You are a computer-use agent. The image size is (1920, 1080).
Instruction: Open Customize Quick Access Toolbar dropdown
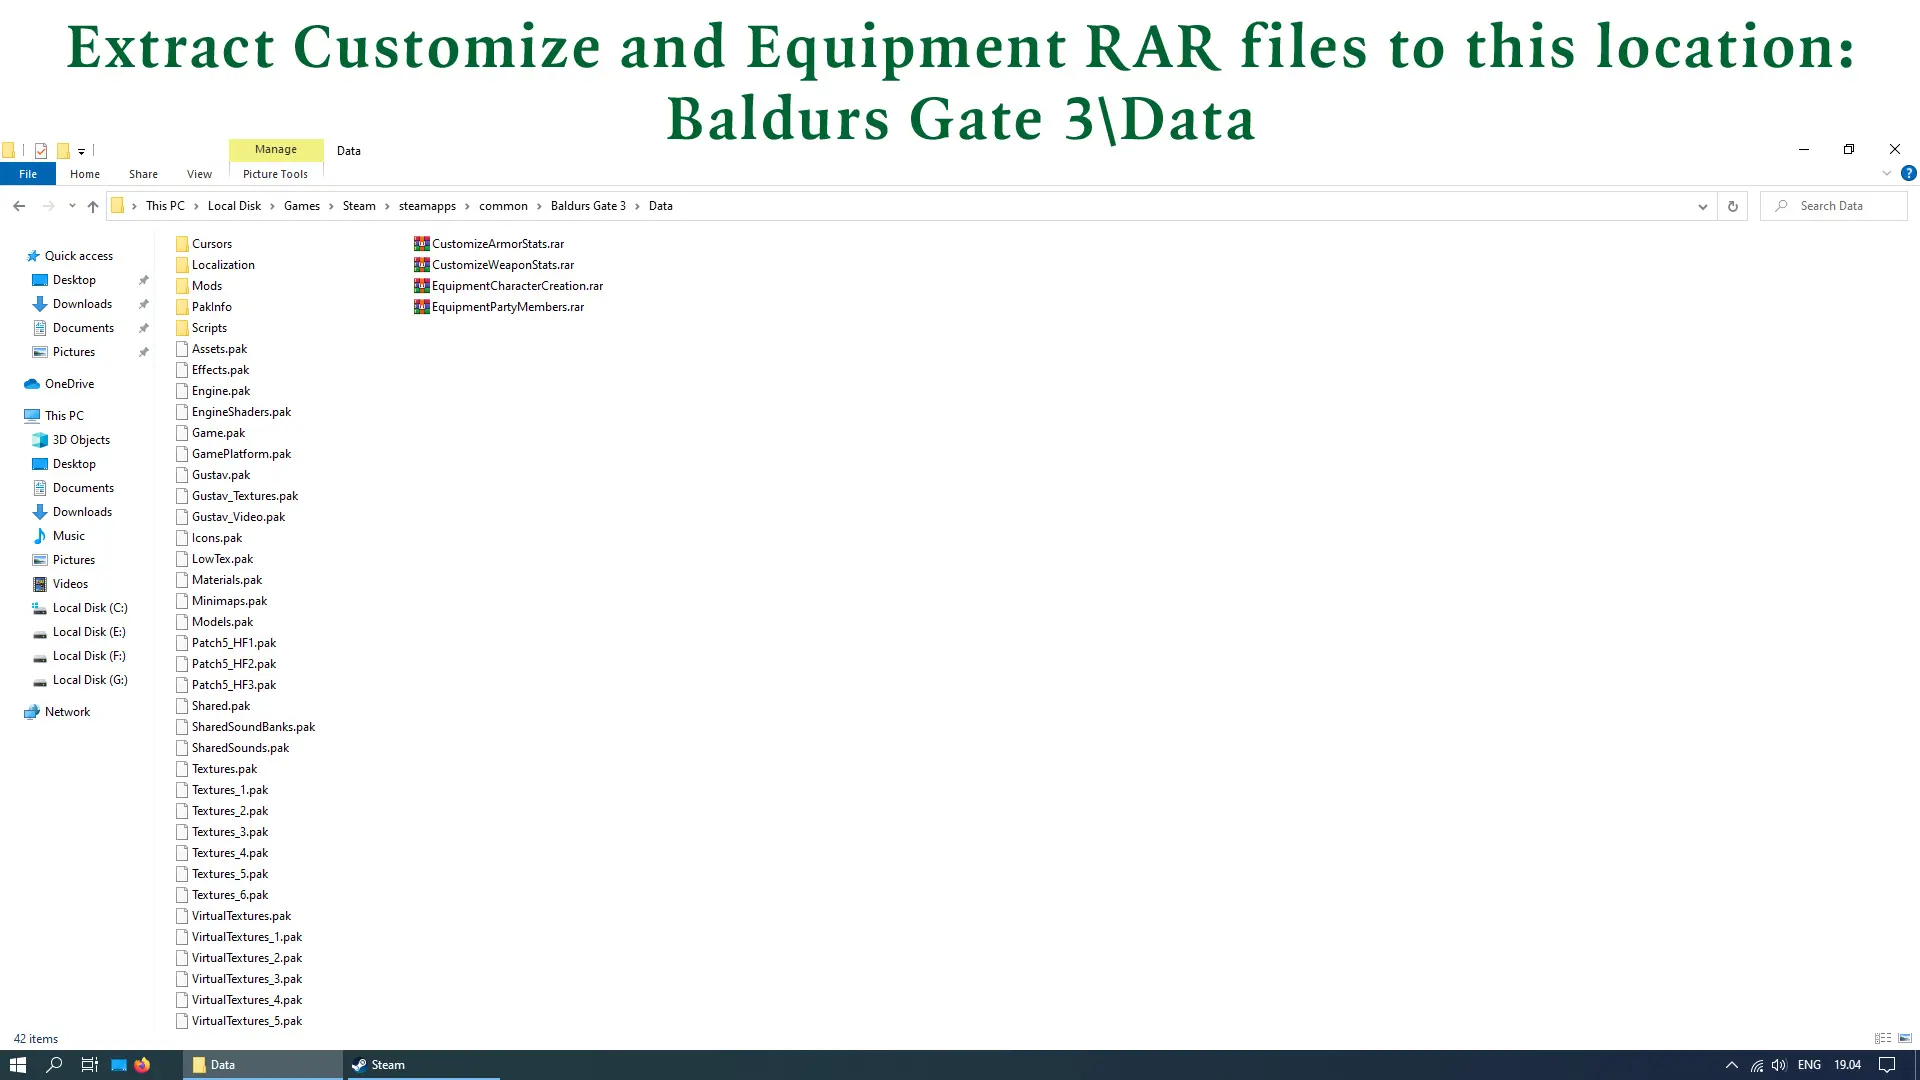pos(82,151)
